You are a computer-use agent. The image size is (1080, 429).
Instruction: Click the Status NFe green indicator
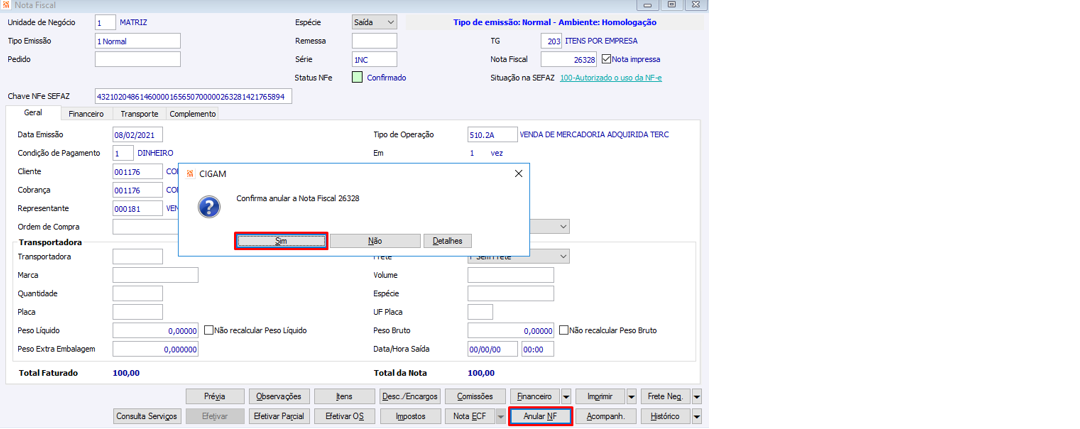[357, 78]
